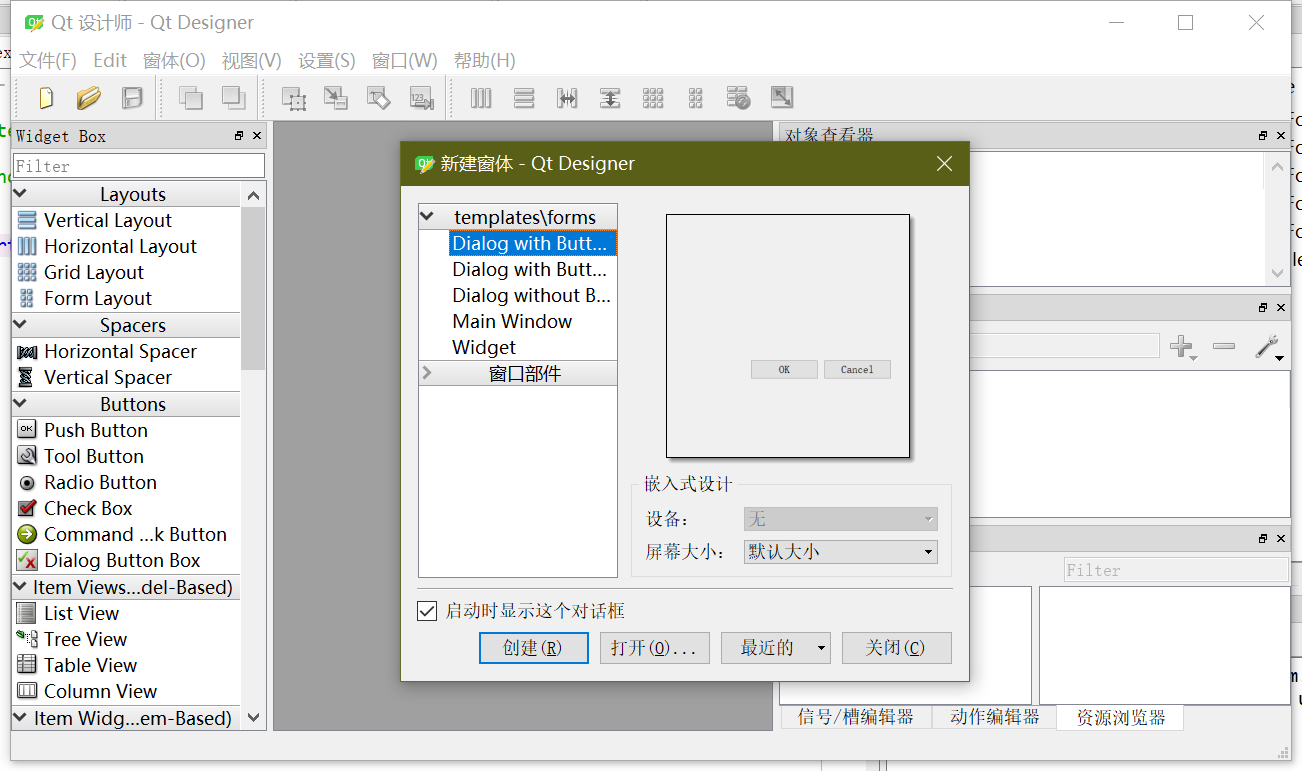
Task: Open the wrench configure property editor icon
Action: (x=1268, y=347)
